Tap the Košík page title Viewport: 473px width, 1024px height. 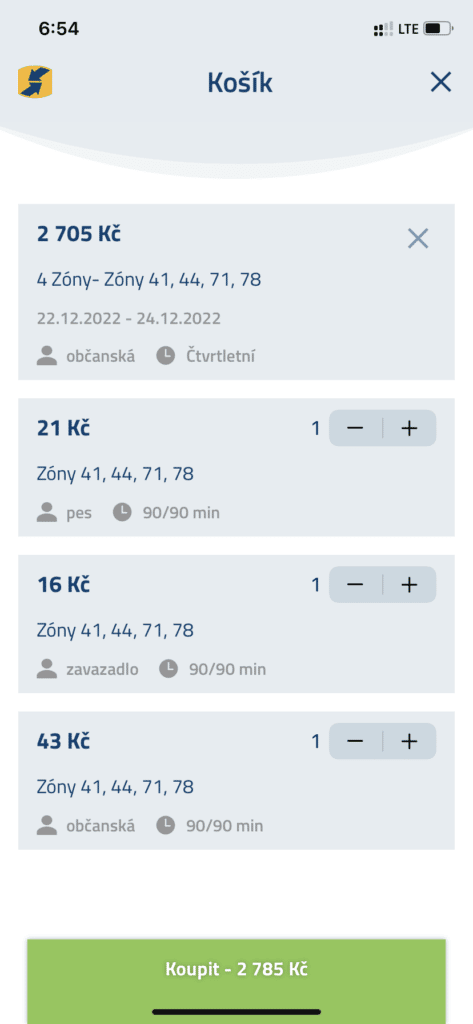240,83
